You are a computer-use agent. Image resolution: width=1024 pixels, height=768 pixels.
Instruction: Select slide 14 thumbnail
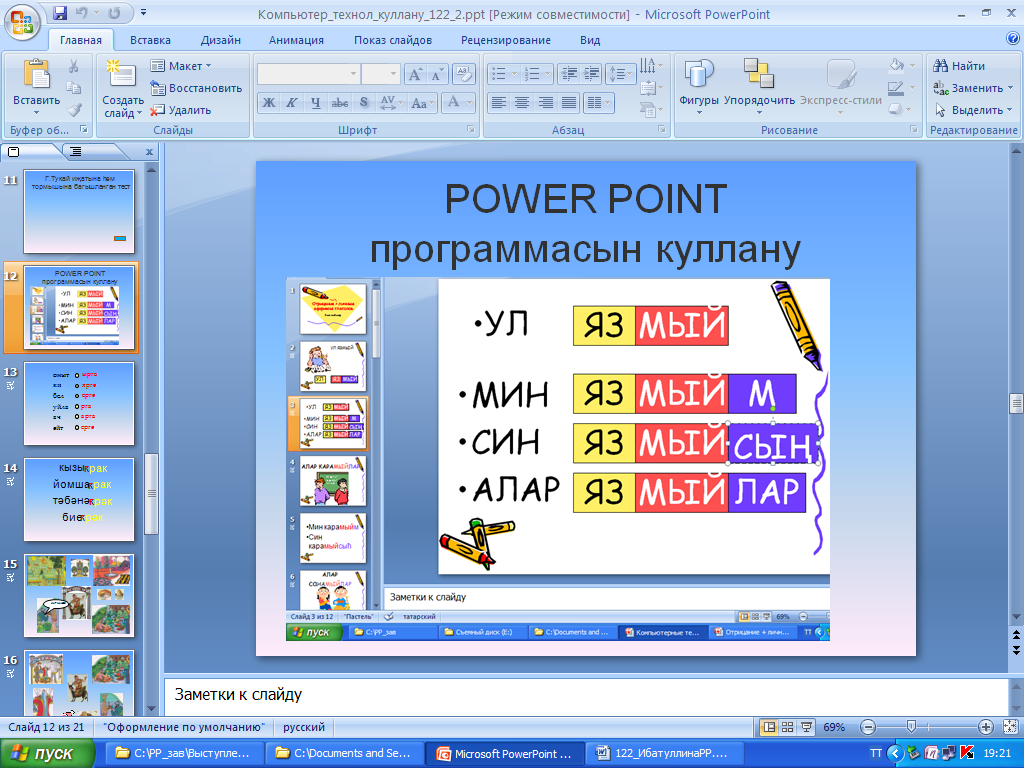[x=79, y=500]
